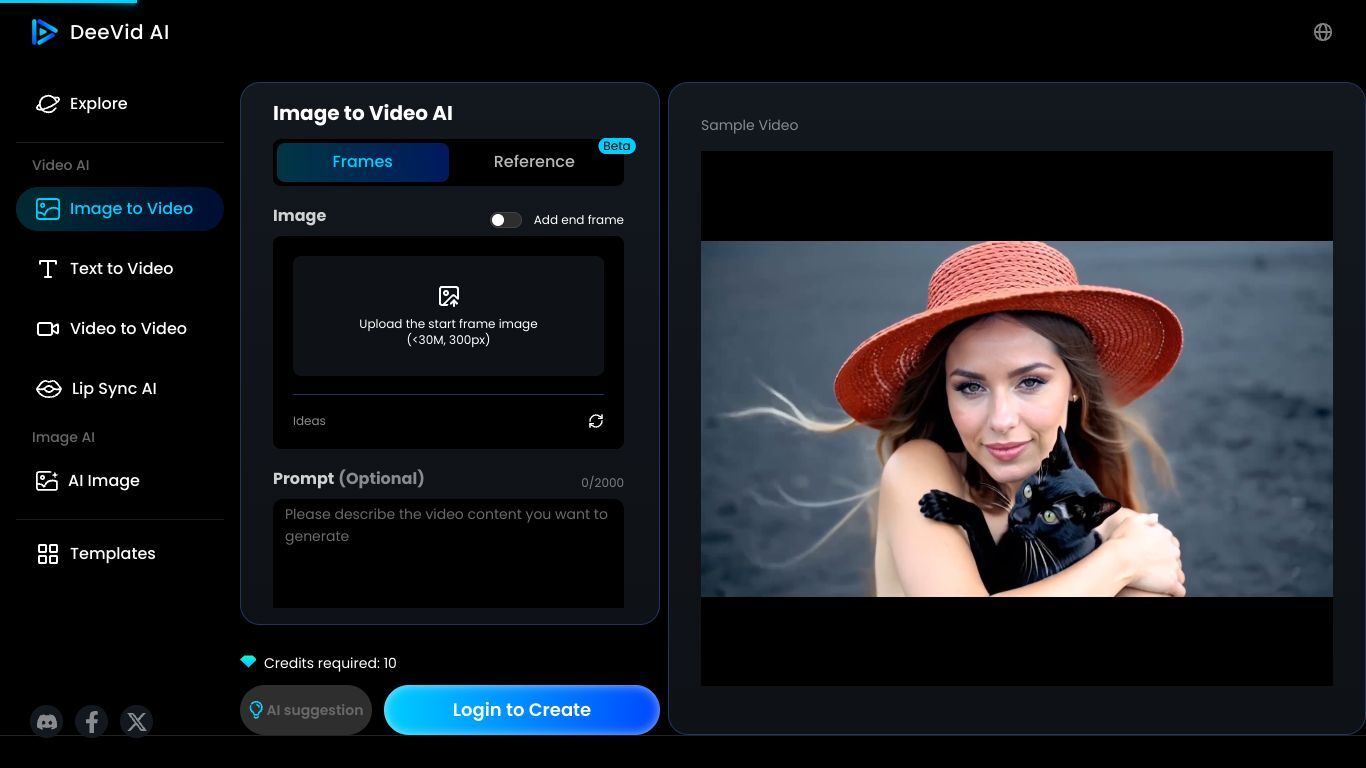Image resolution: width=1366 pixels, height=768 pixels.
Task: Switch to the Reference tab
Action: pos(534,162)
